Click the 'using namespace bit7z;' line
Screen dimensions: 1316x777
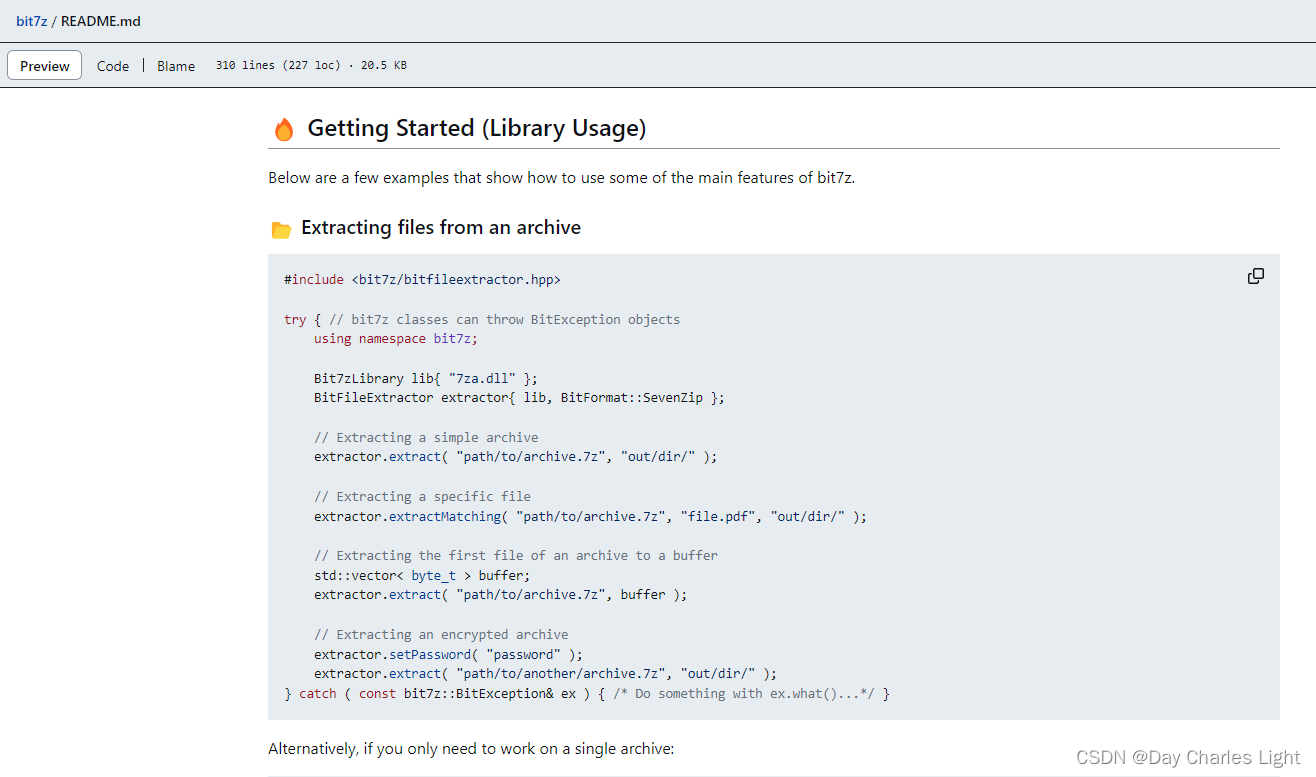(396, 339)
